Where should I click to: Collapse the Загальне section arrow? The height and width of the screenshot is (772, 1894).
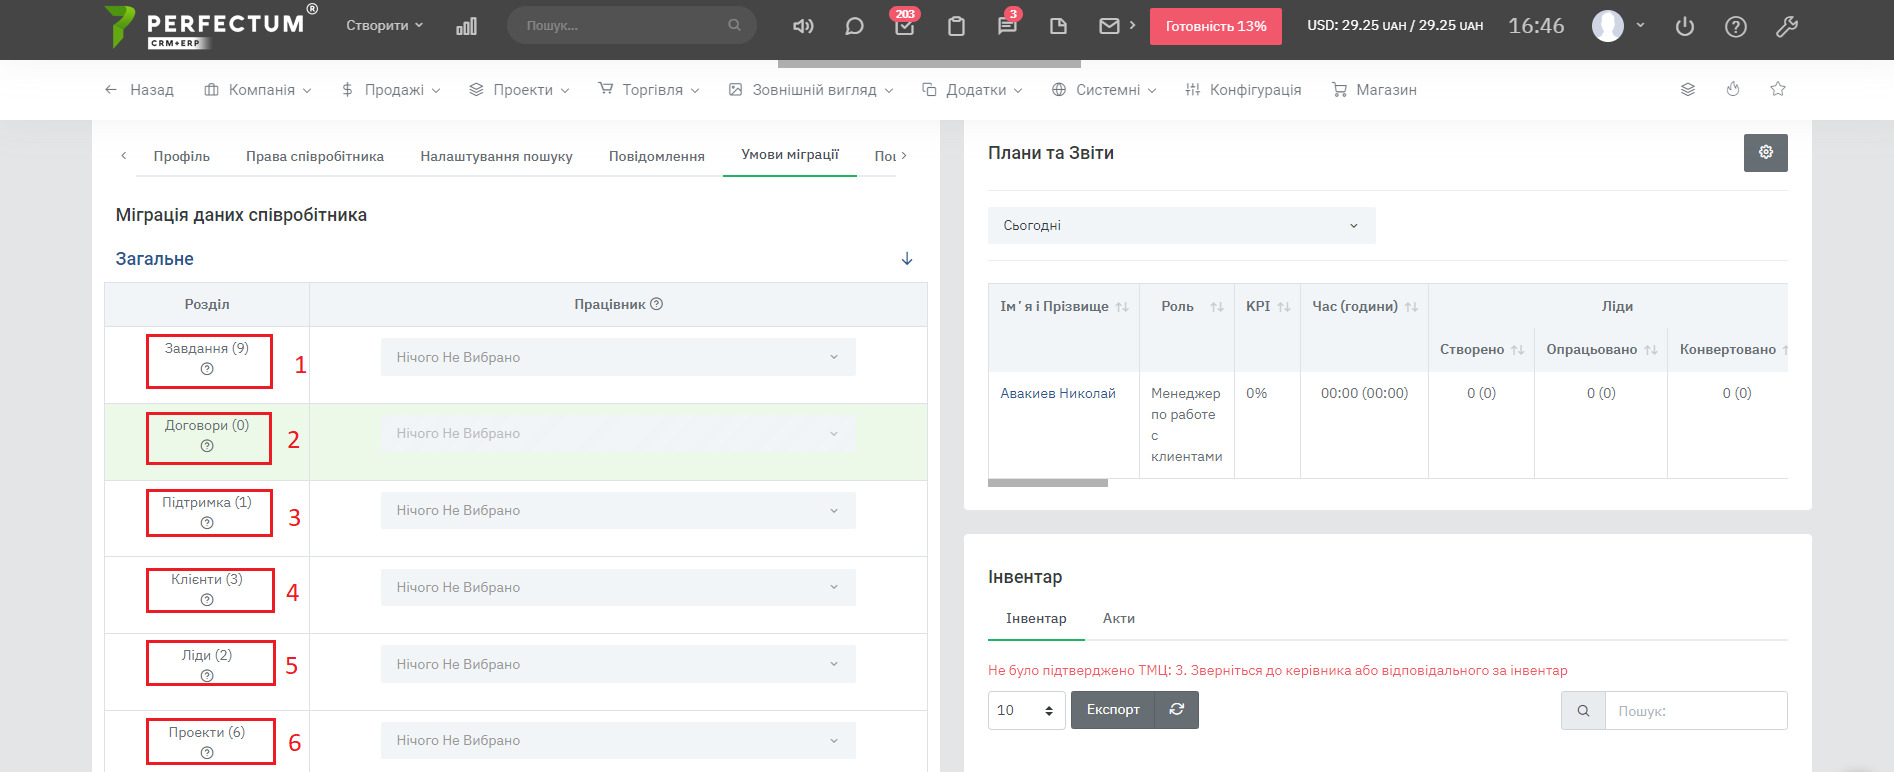point(907,259)
